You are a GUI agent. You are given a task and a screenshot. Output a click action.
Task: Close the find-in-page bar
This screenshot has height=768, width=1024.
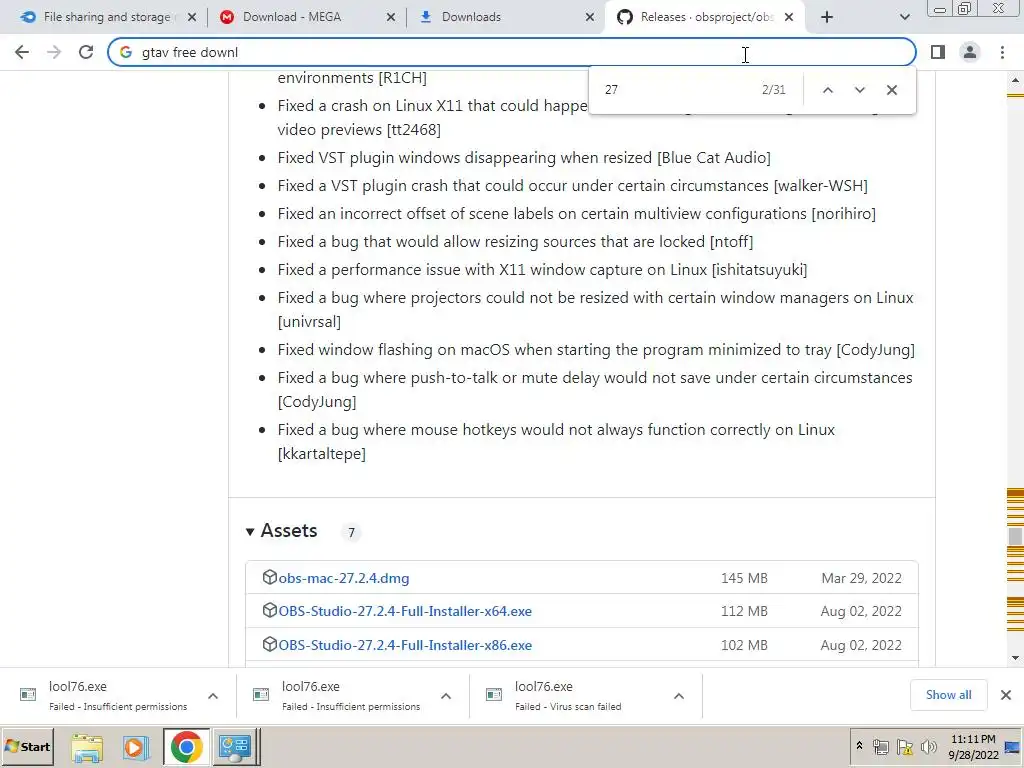click(x=891, y=90)
